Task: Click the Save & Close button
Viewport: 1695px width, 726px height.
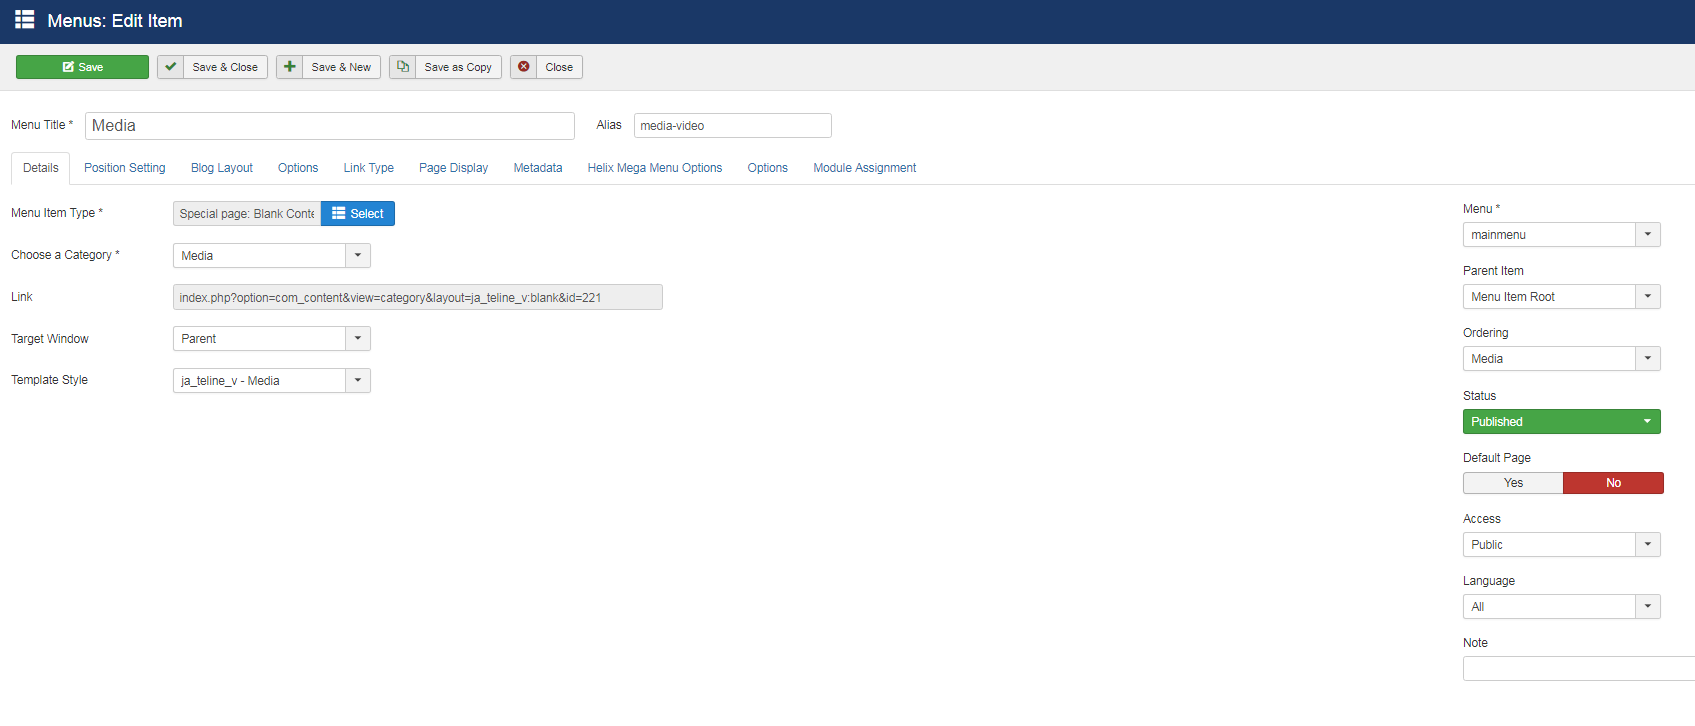Action: (212, 67)
